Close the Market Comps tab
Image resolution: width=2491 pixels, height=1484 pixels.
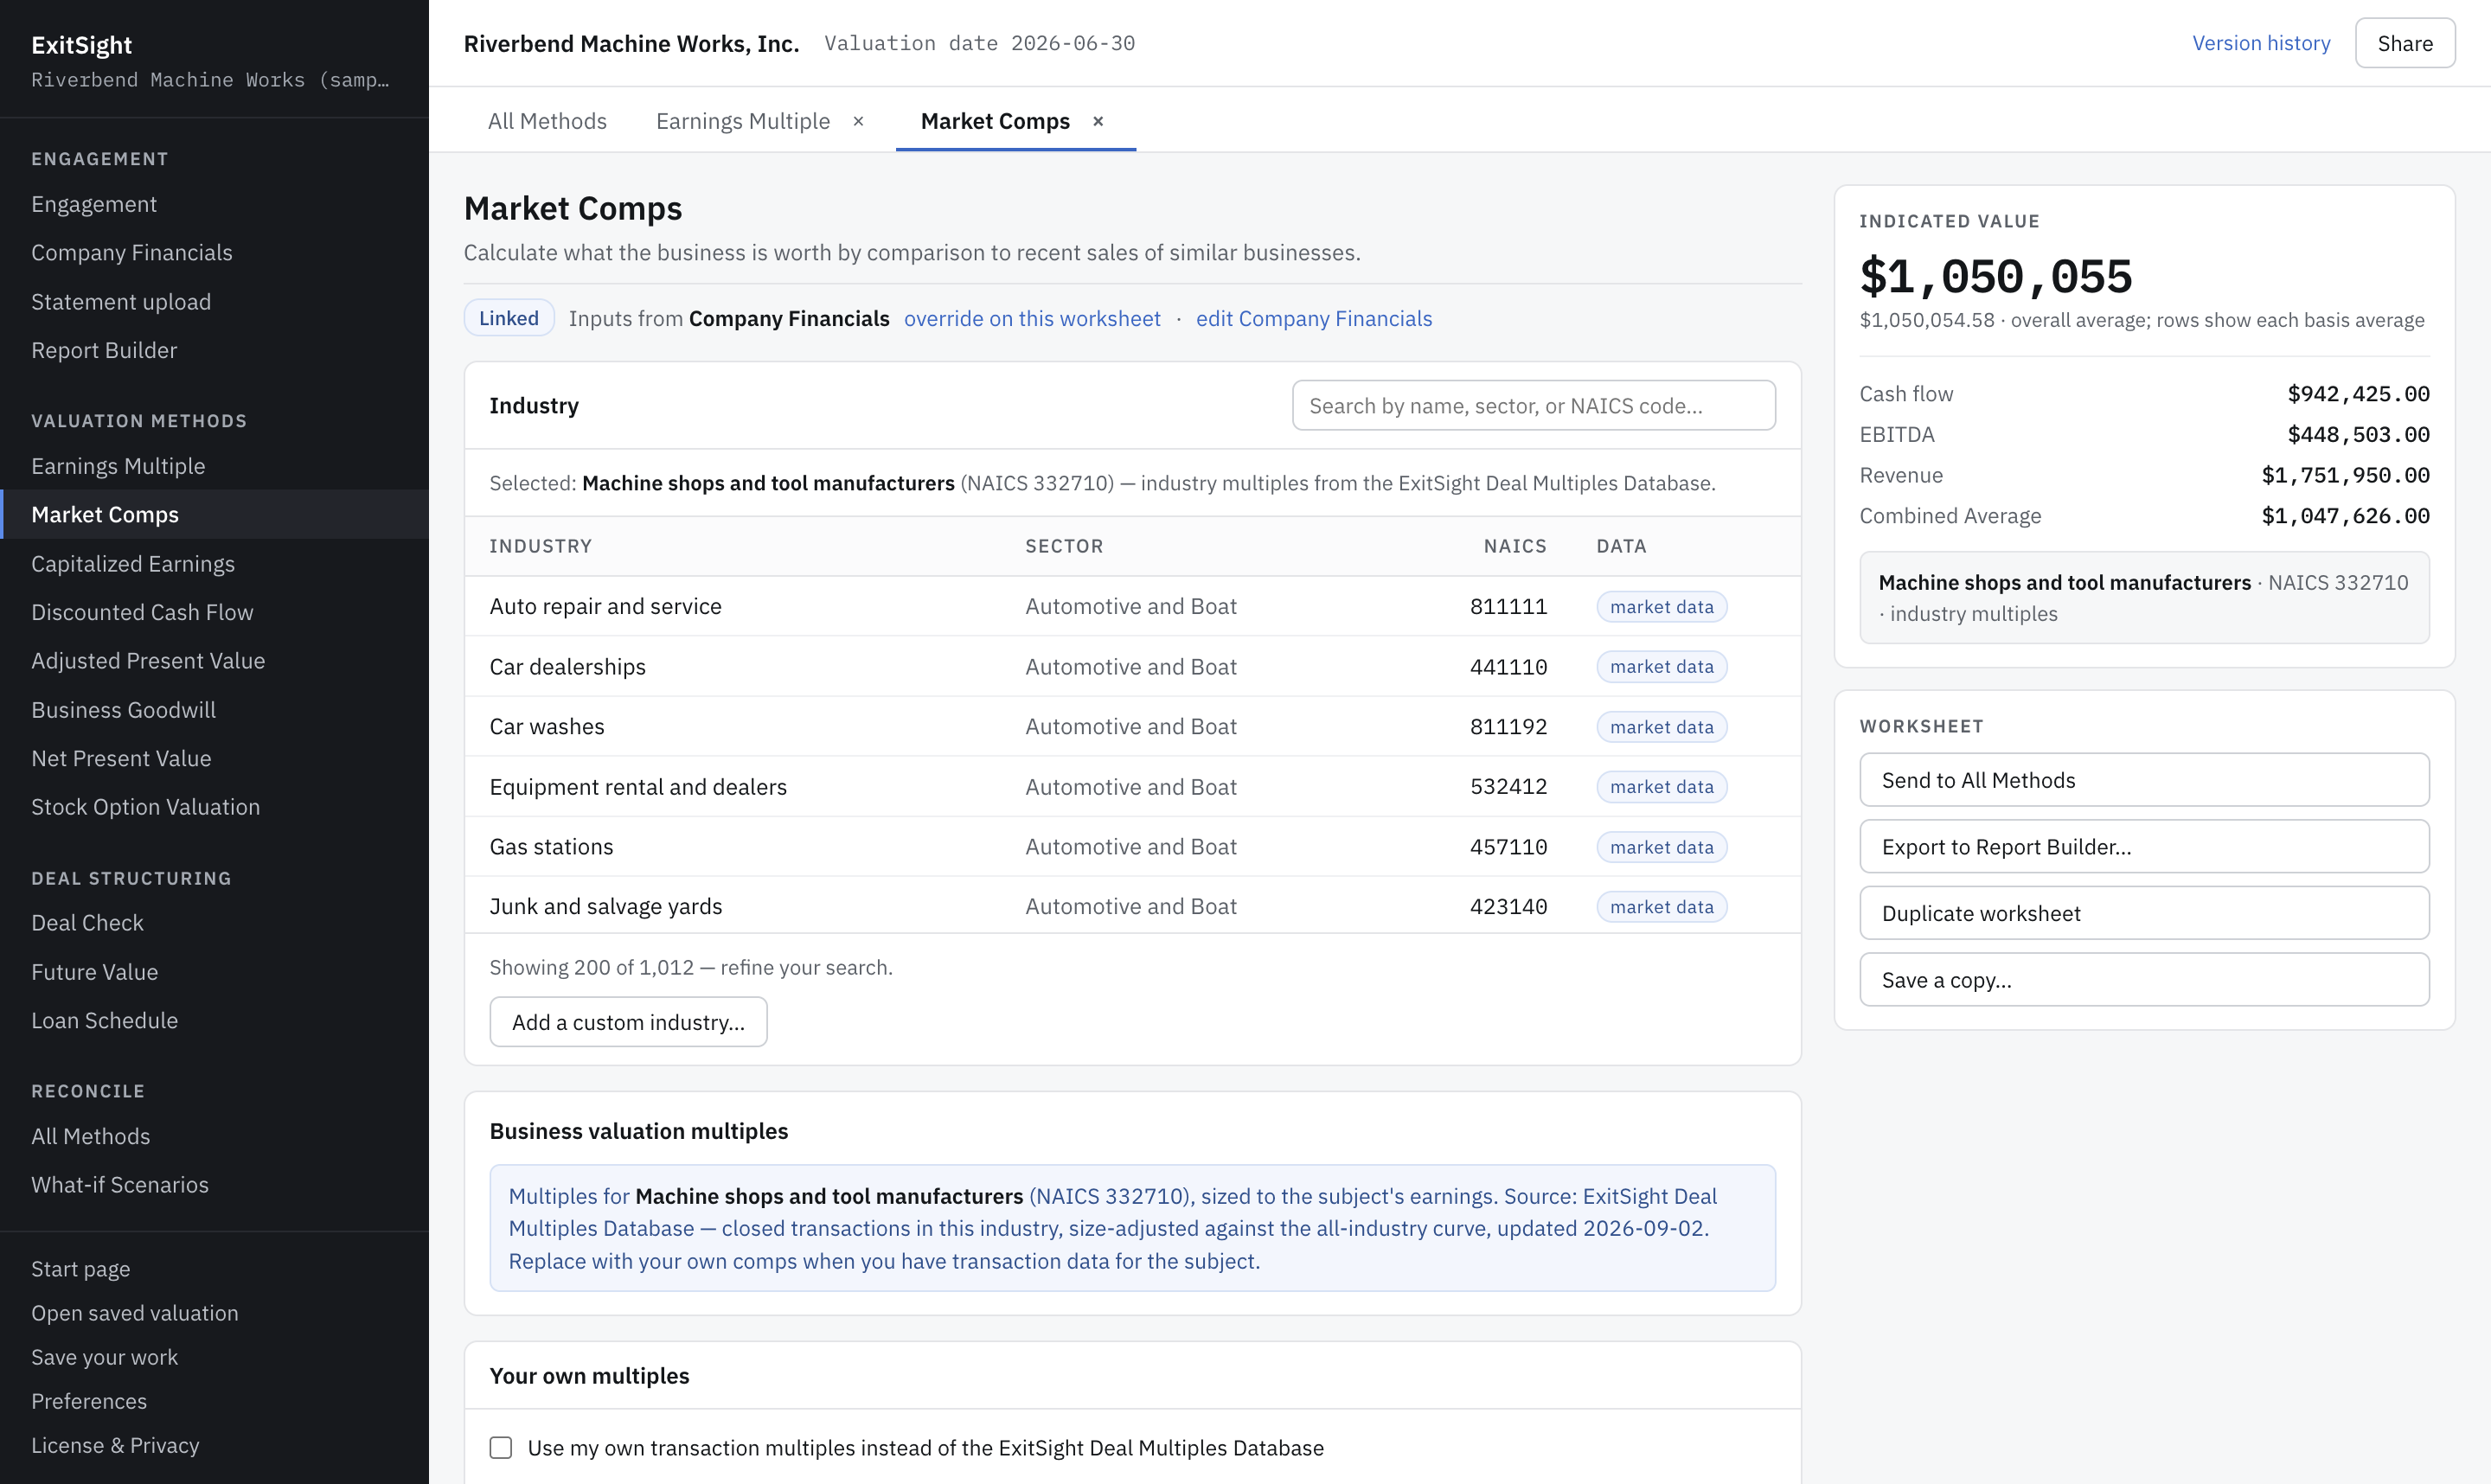(x=1098, y=121)
